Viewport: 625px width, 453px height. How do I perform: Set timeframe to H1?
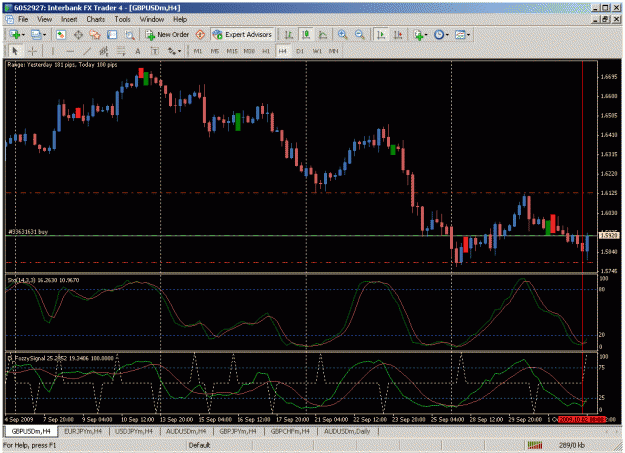coord(266,51)
